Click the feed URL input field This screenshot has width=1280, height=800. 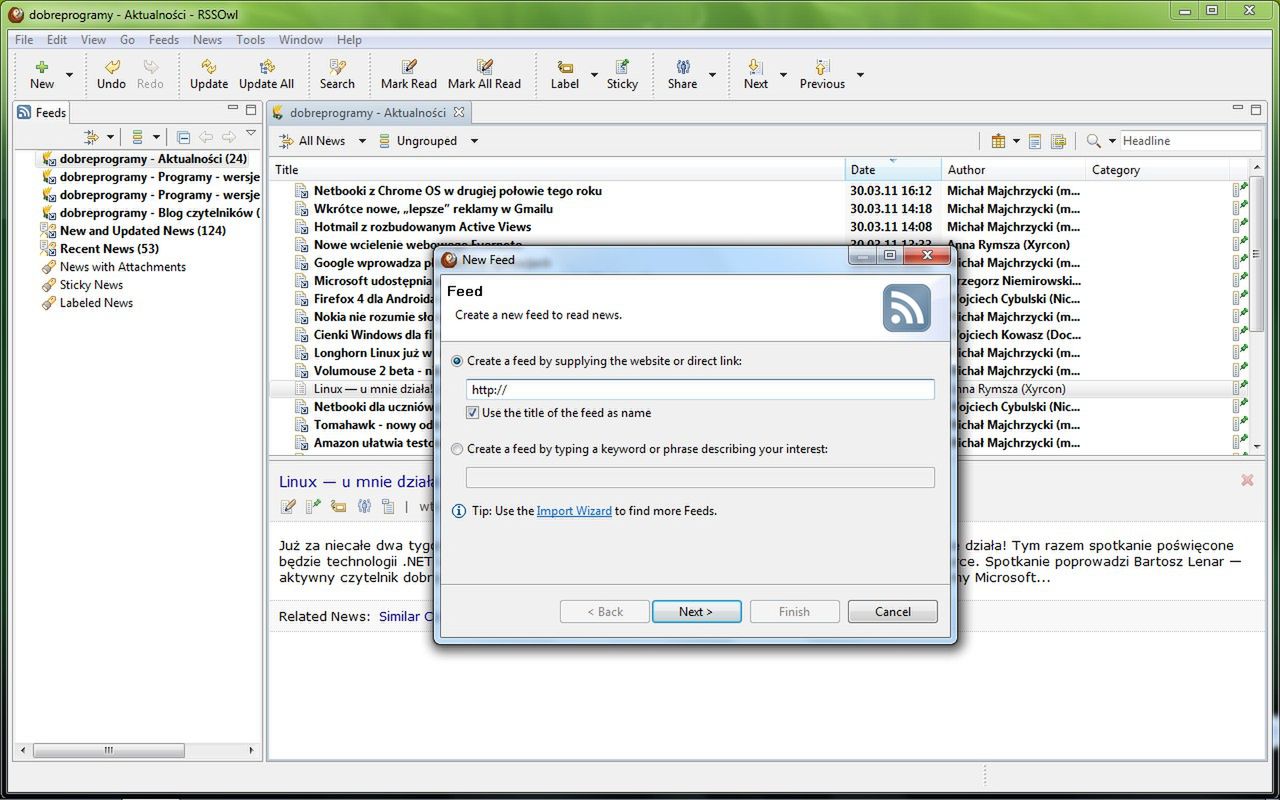tap(700, 390)
